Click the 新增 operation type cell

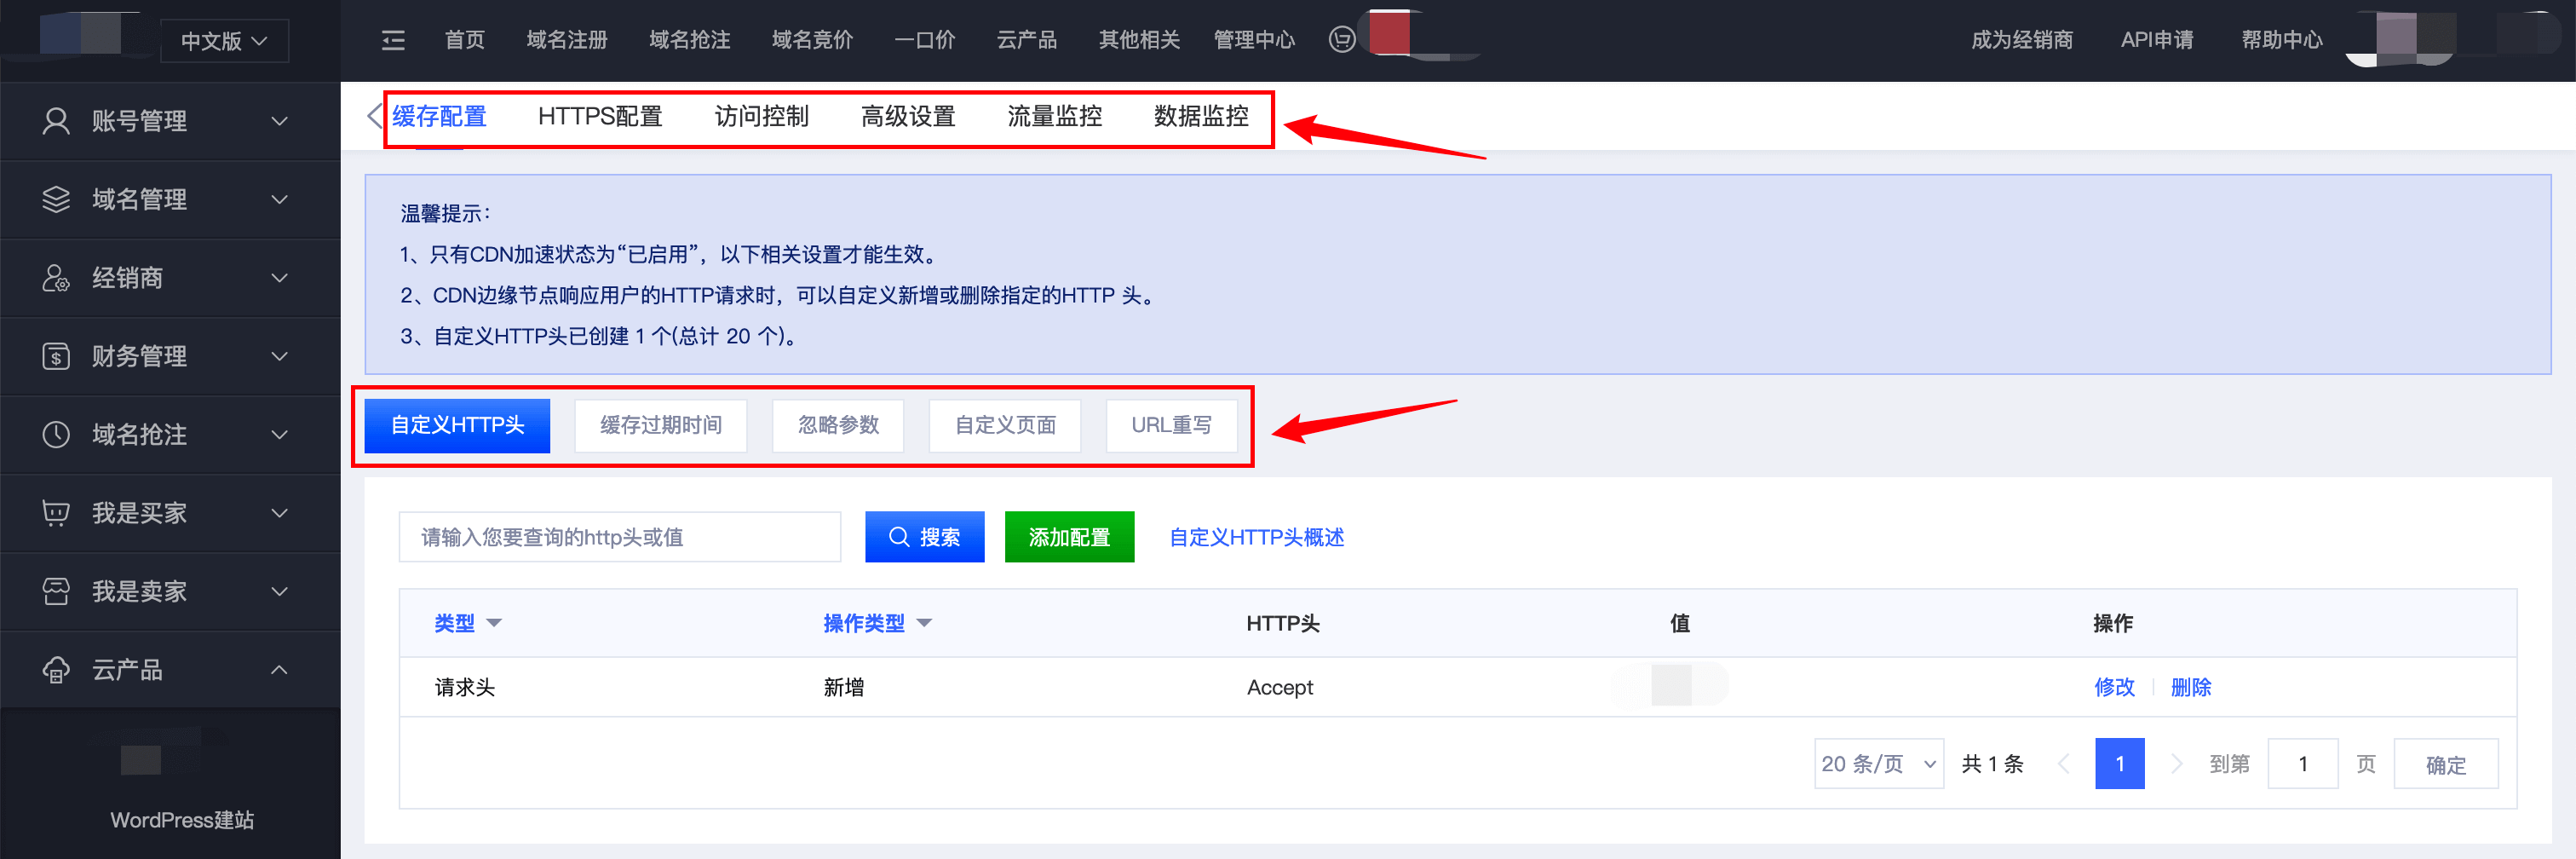(843, 687)
